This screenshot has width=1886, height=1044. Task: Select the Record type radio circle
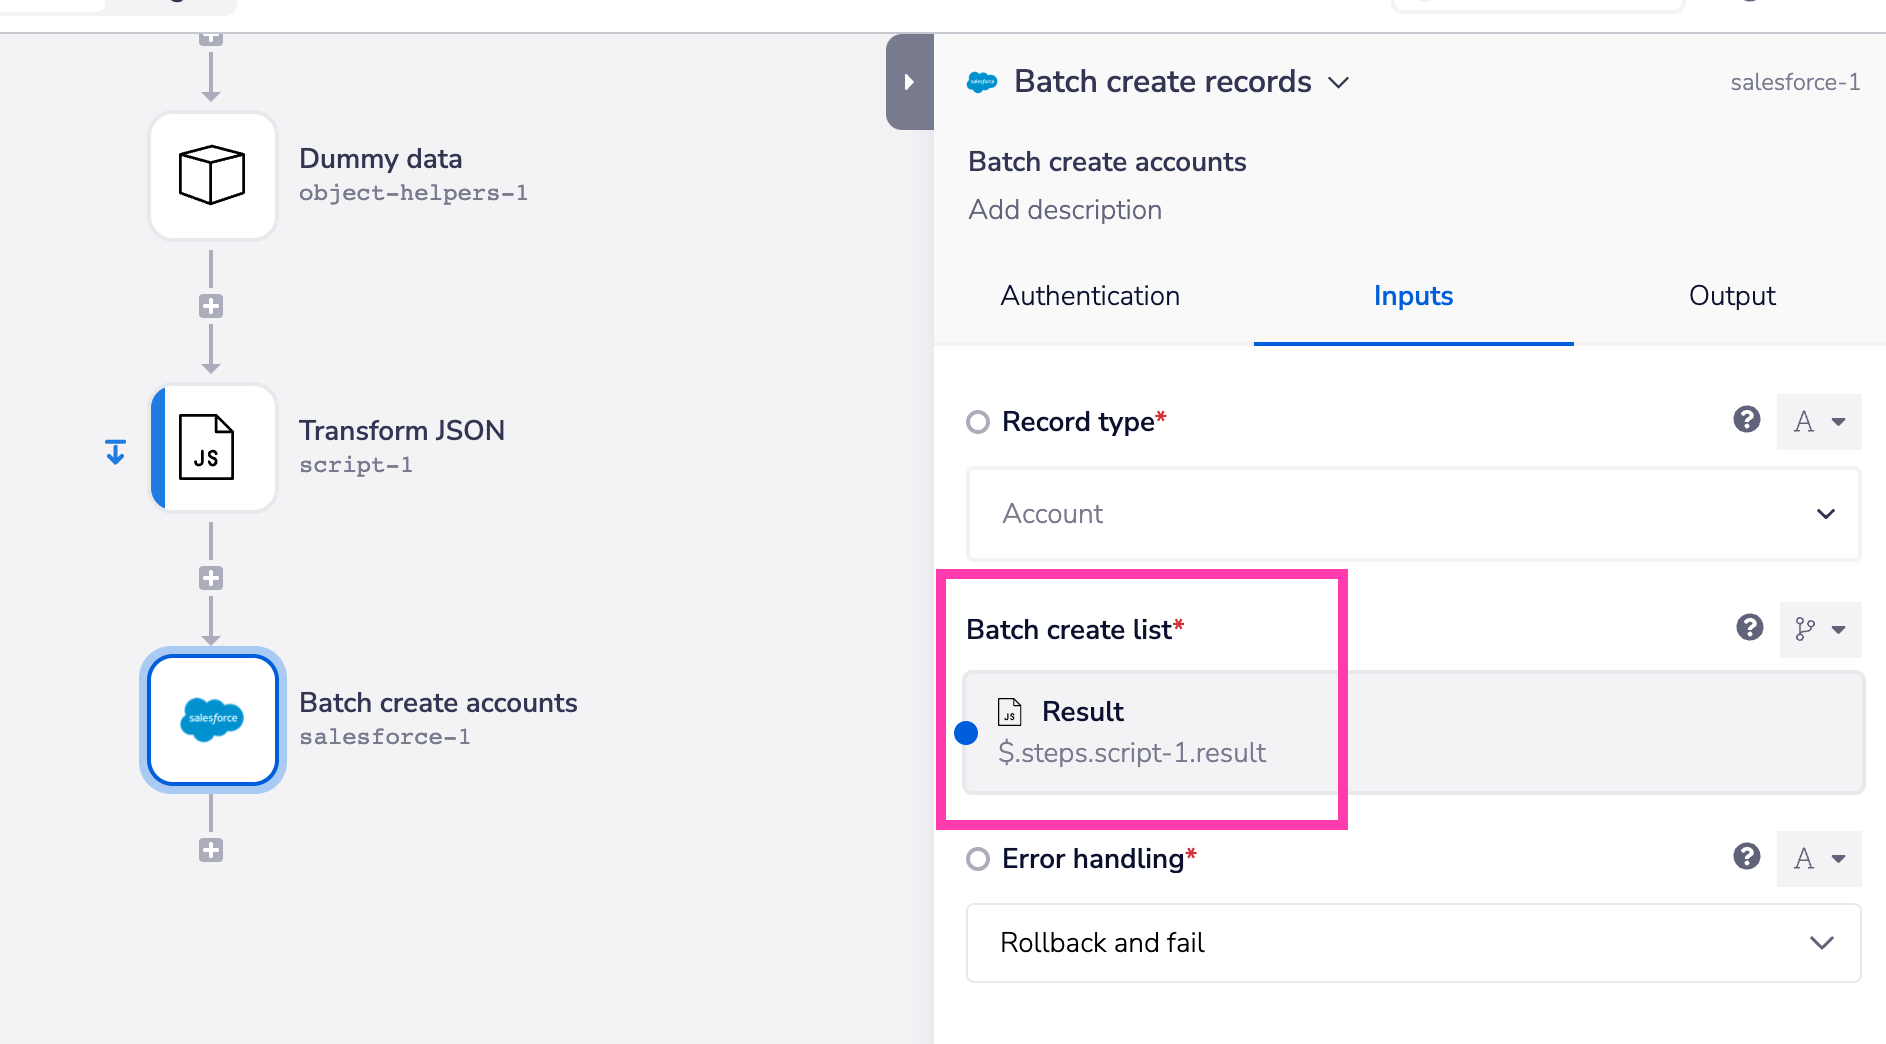point(977,422)
